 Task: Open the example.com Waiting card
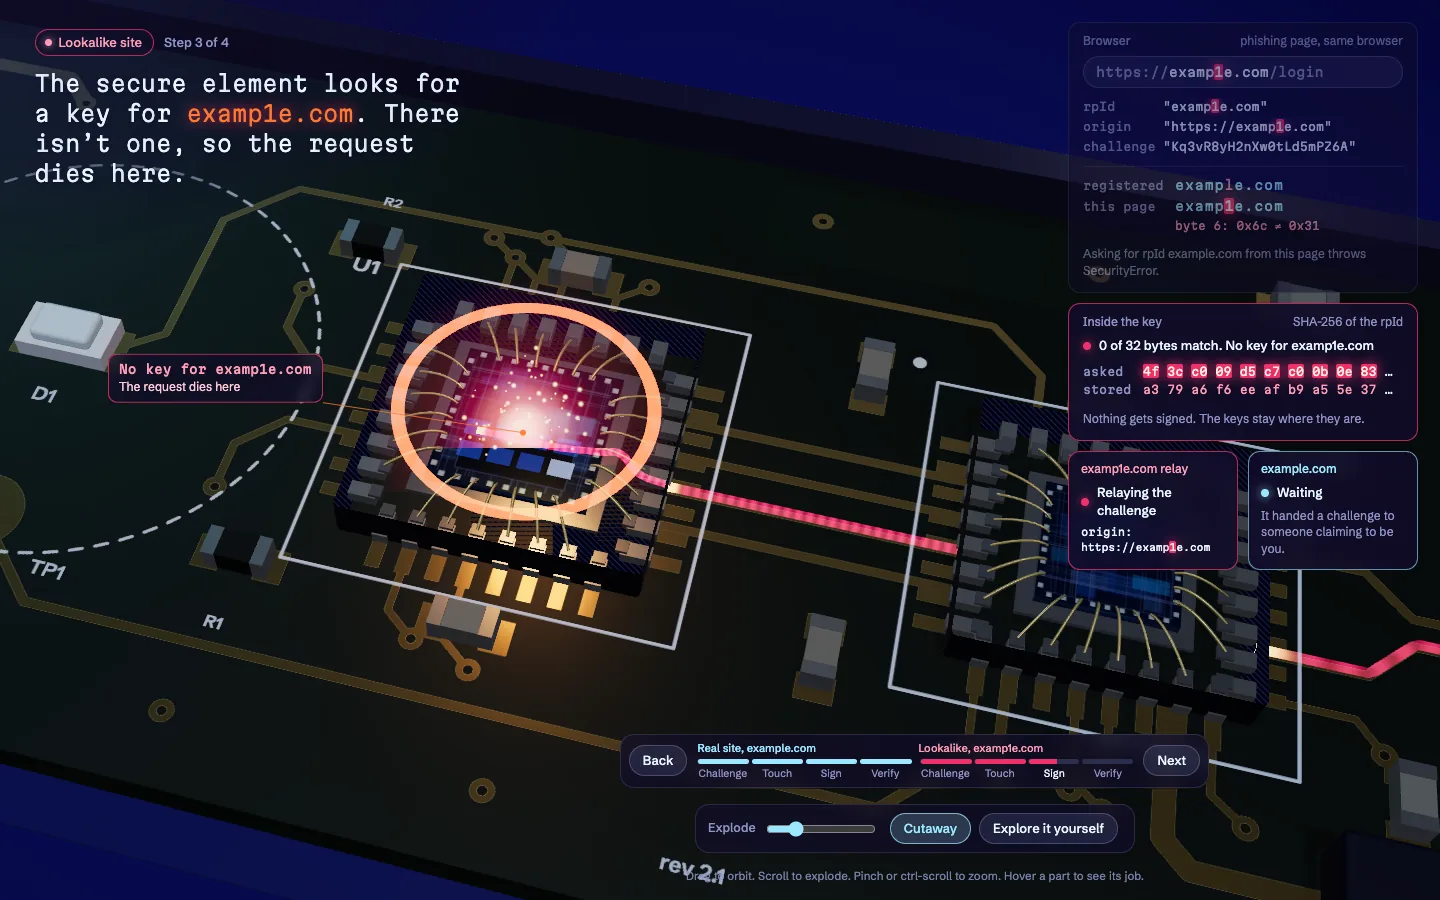click(1332, 510)
